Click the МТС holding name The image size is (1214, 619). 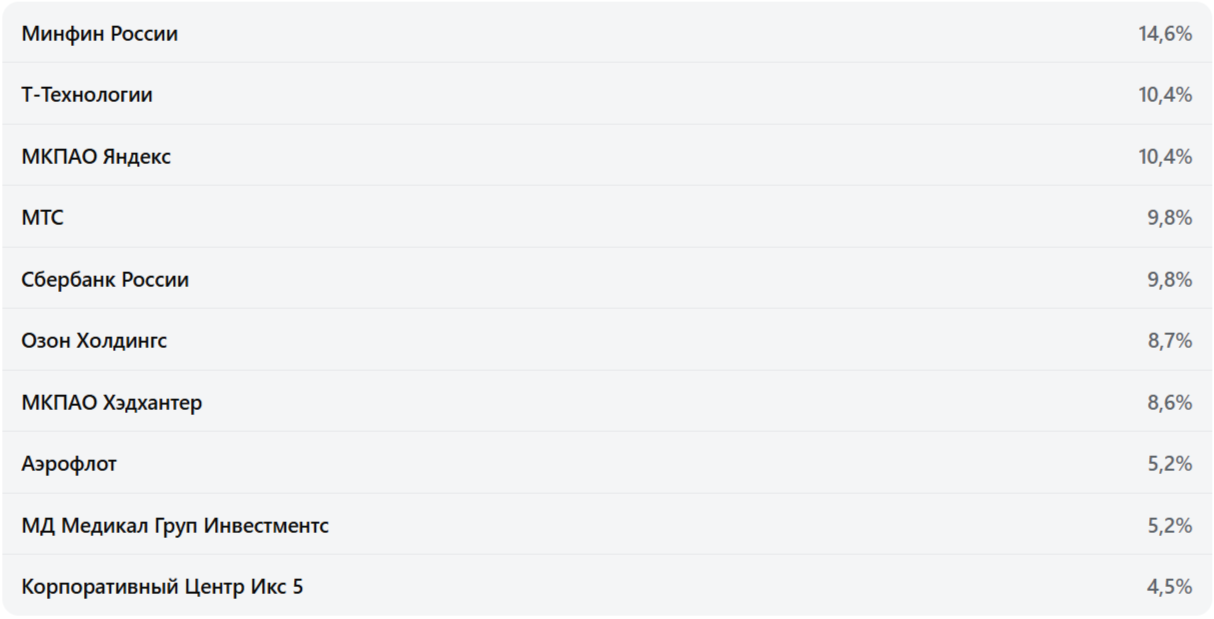42,218
